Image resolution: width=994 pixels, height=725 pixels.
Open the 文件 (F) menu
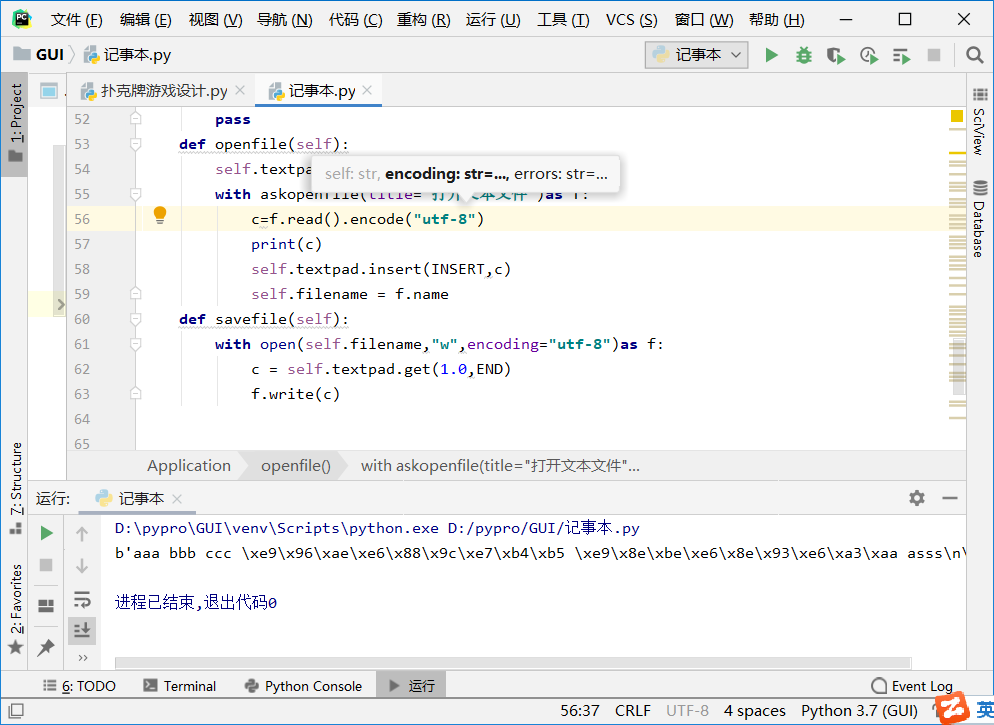click(76, 20)
